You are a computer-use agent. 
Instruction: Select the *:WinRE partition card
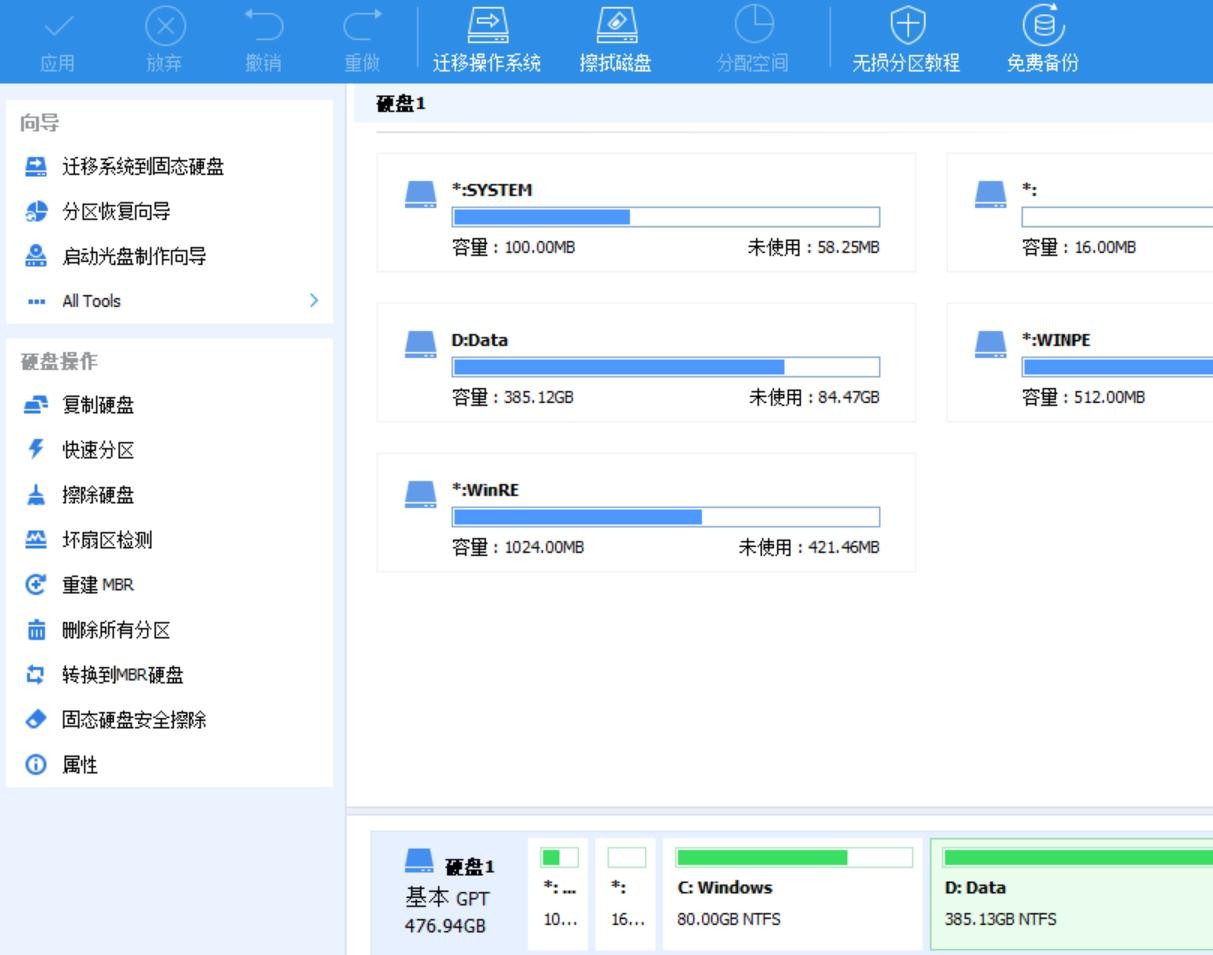[x=645, y=512]
